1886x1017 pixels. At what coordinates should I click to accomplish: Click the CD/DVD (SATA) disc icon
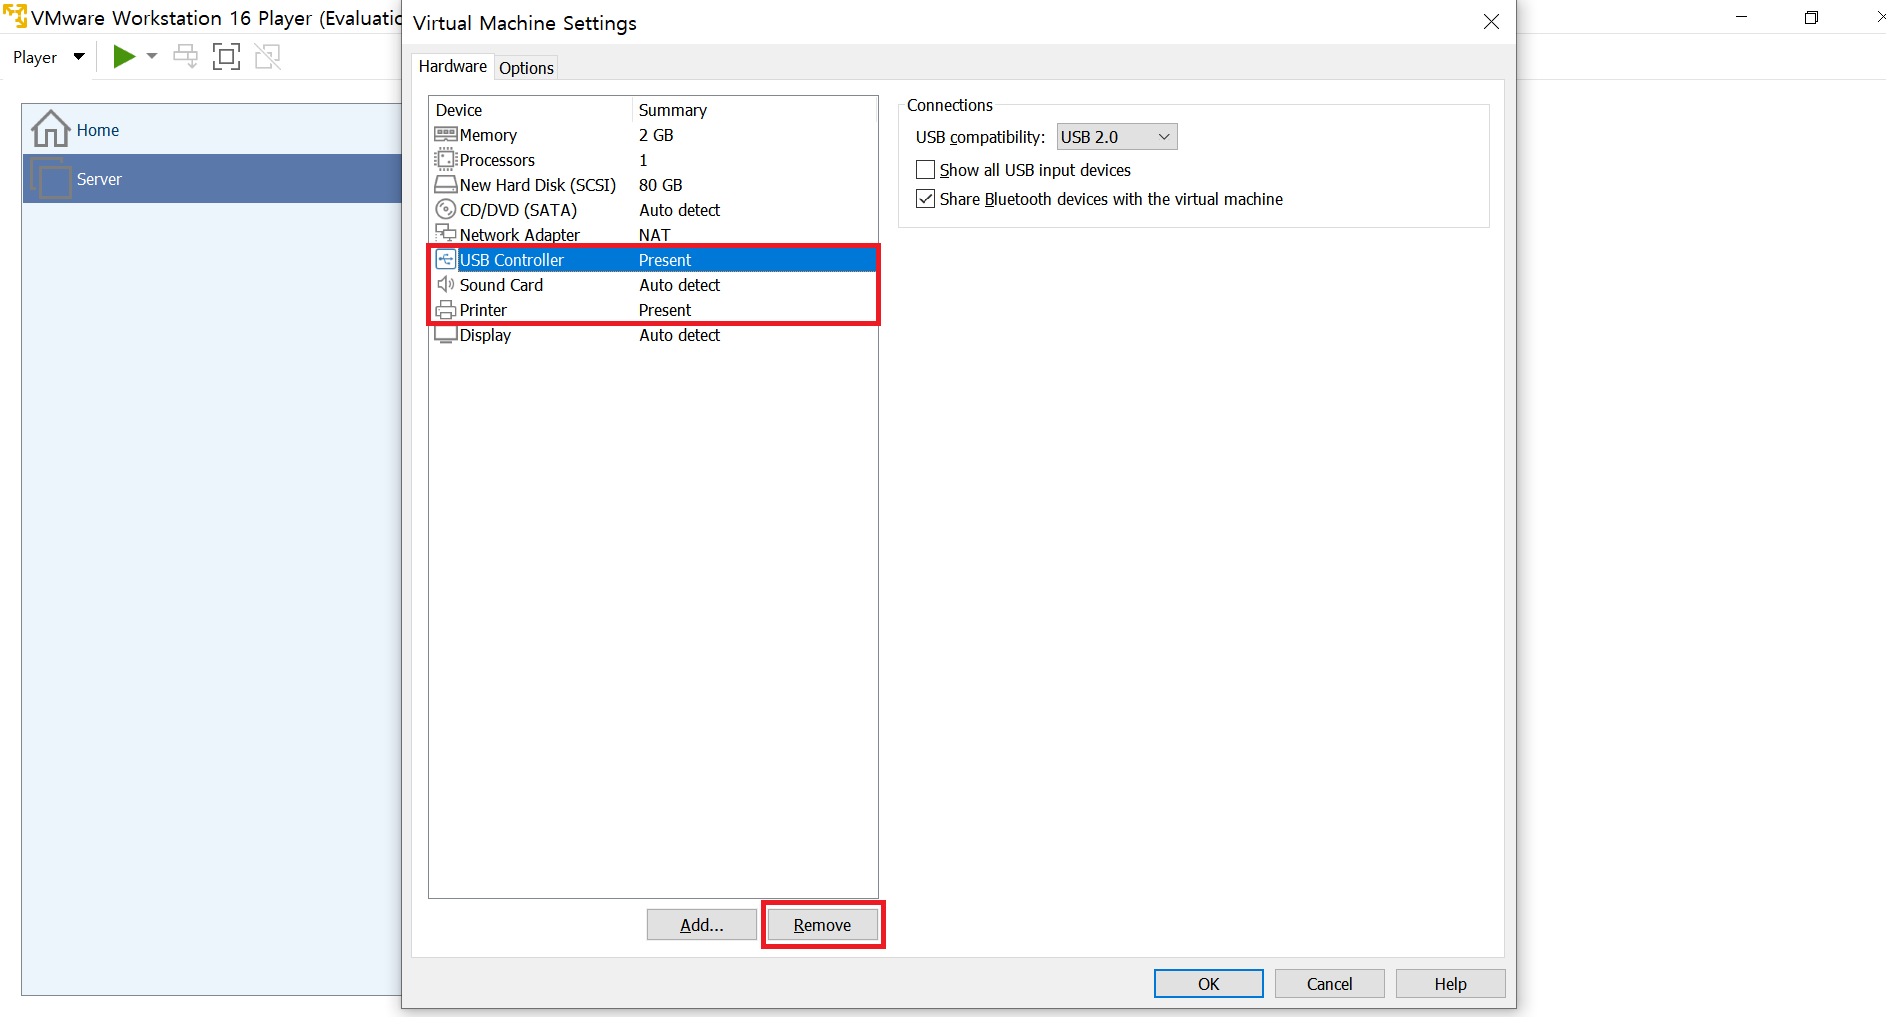click(446, 209)
